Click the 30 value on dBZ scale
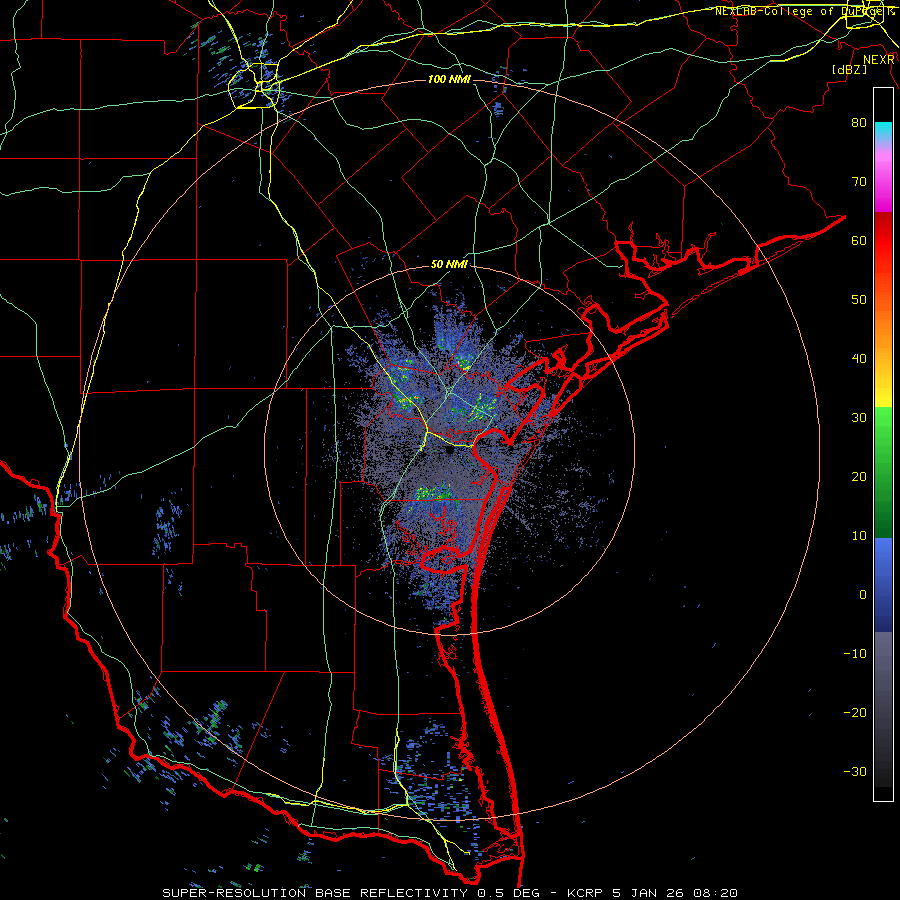900x900 pixels. pos(859,417)
